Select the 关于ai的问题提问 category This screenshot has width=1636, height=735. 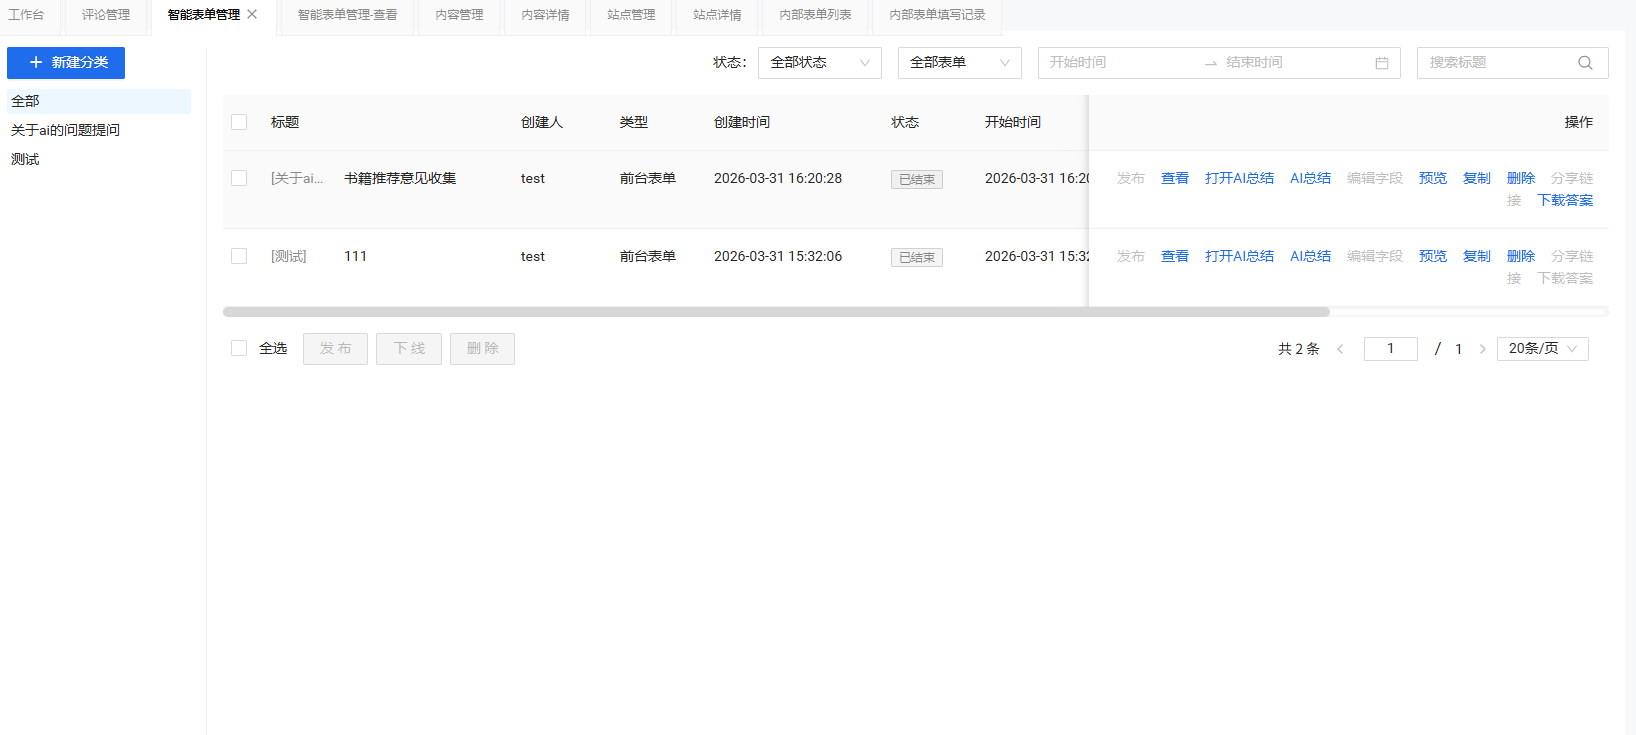point(66,130)
